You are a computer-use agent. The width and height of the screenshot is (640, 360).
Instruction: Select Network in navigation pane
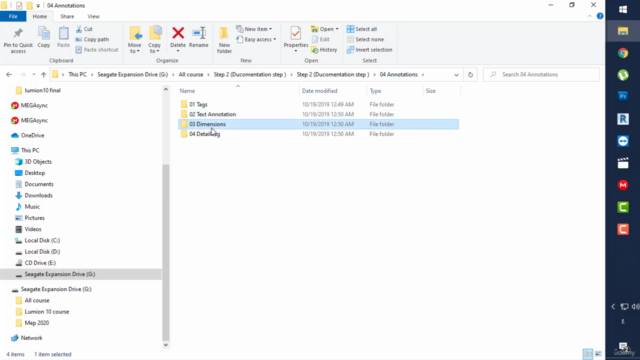(31, 338)
